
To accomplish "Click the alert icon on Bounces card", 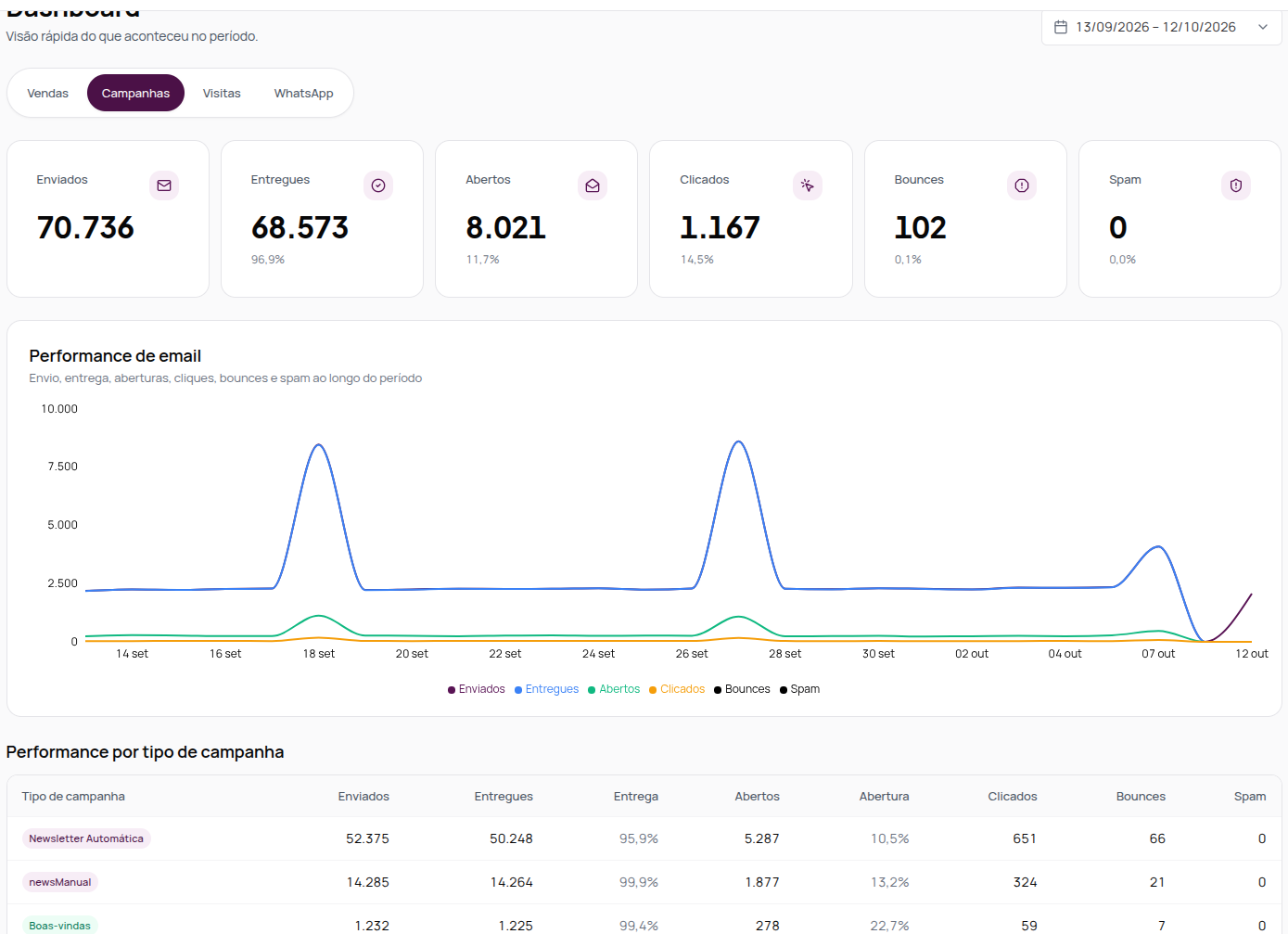I will tap(1022, 185).
